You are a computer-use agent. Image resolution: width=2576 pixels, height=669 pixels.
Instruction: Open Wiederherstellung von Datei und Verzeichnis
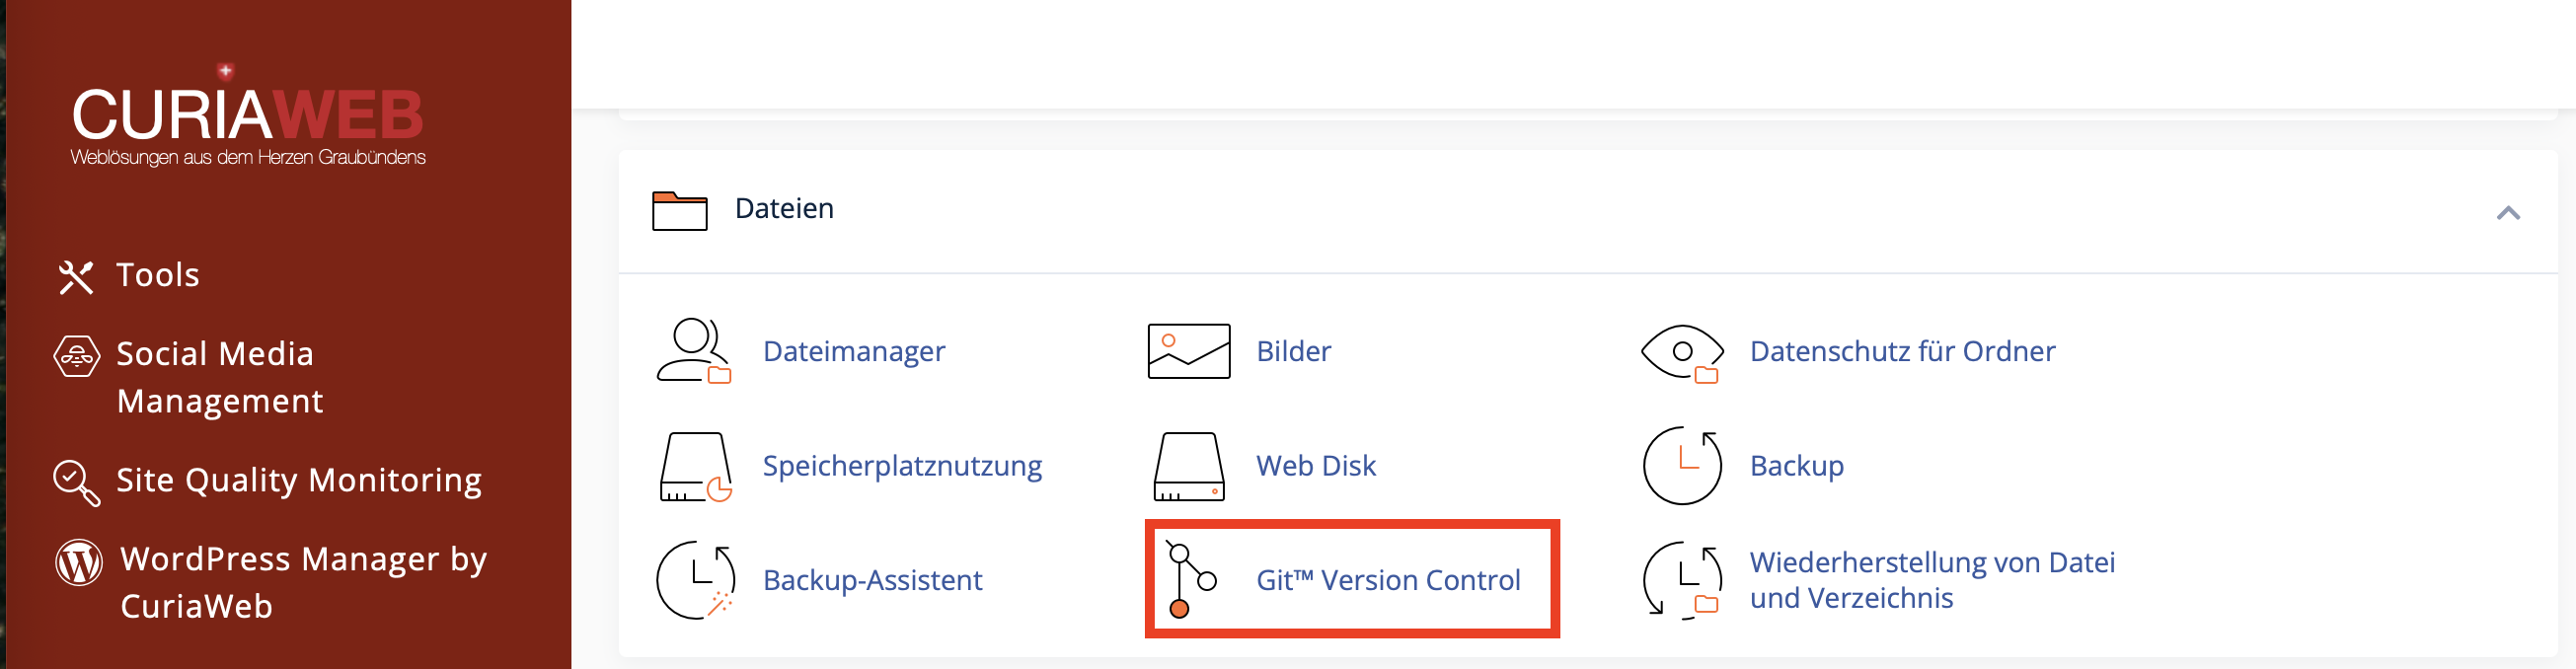1932,580
